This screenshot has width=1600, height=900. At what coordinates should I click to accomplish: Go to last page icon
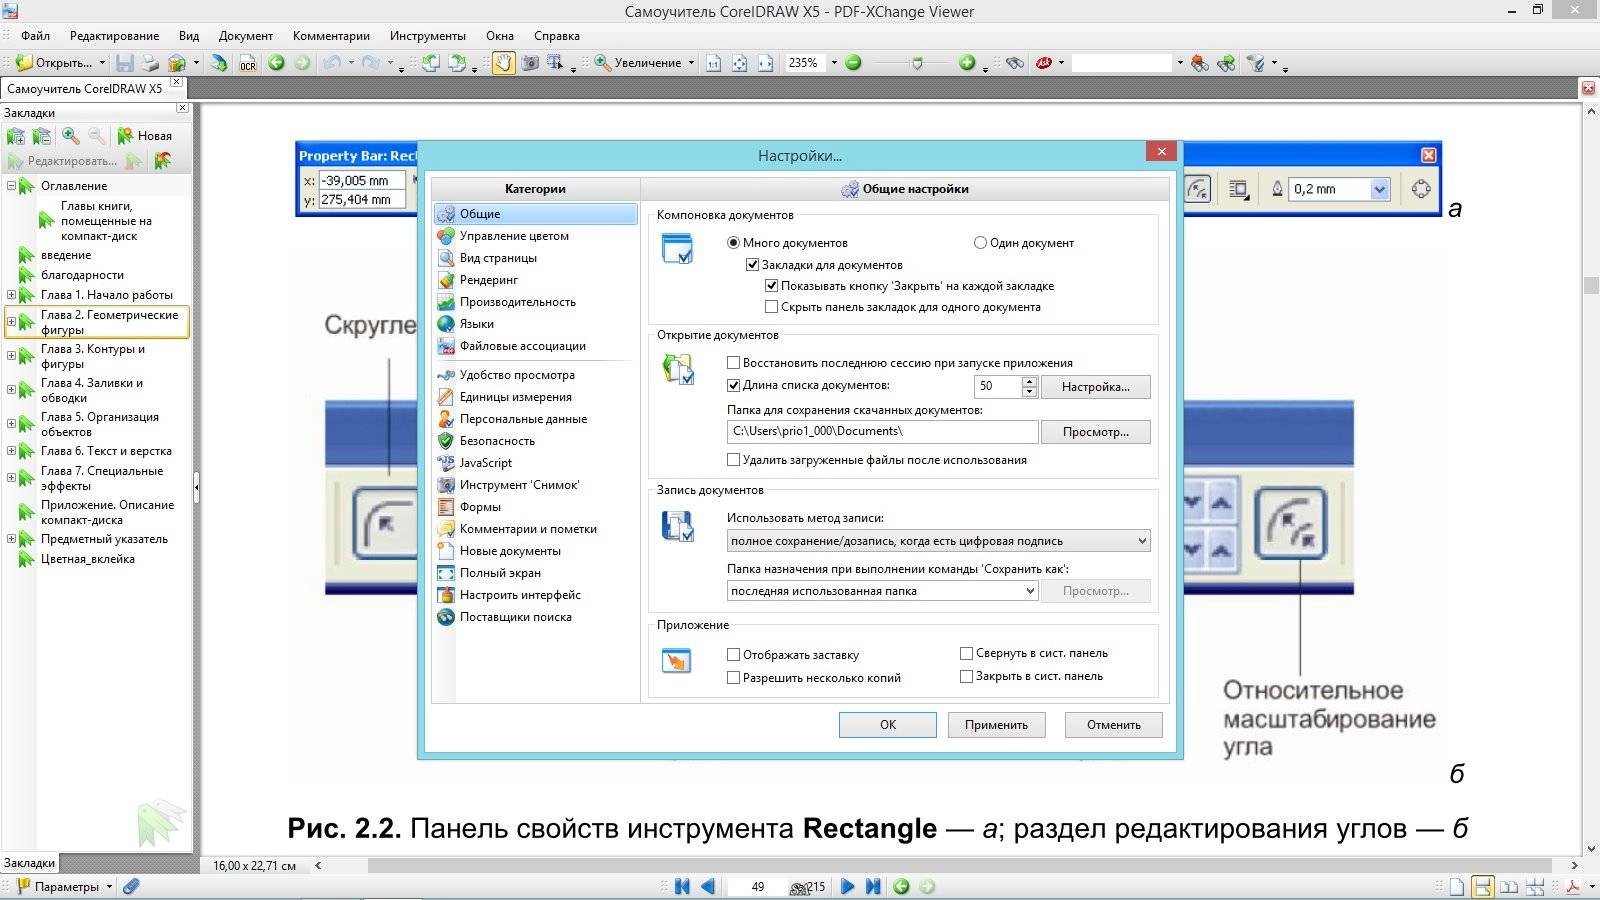(873, 886)
